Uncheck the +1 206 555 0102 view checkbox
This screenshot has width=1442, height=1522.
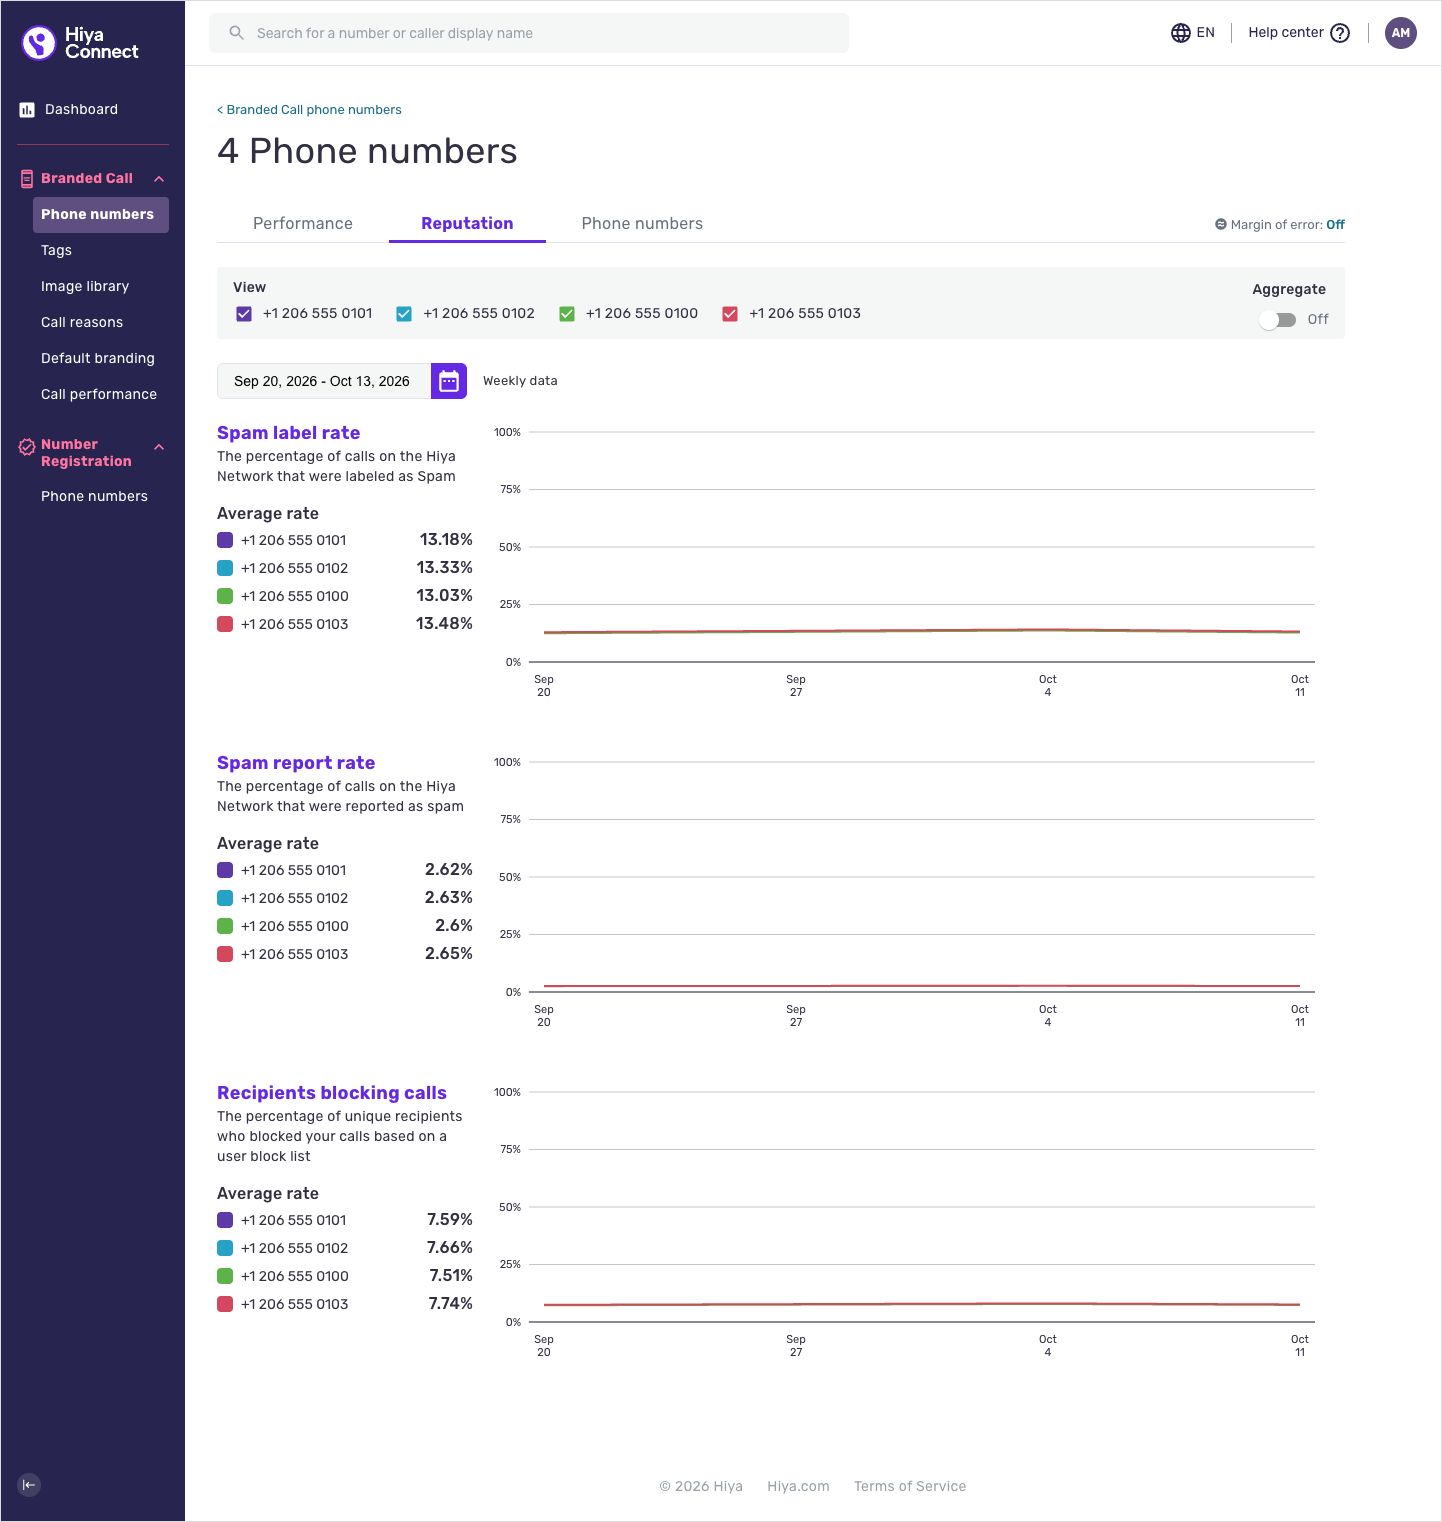pyautogui.click(x=404, y=314)
